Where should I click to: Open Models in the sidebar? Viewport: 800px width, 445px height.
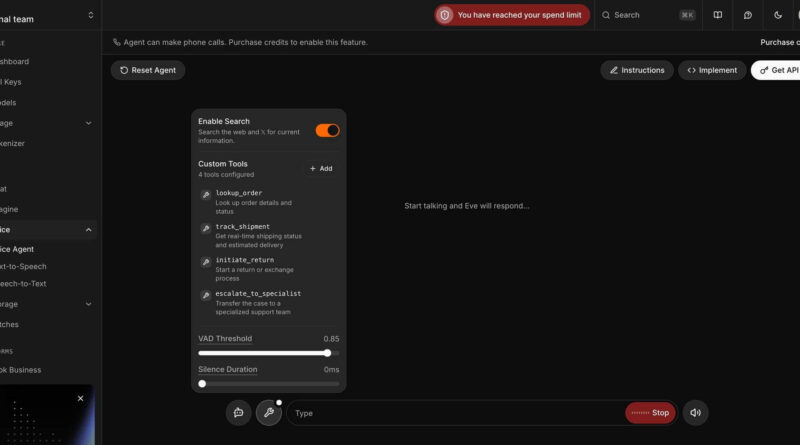coord(8,103)
